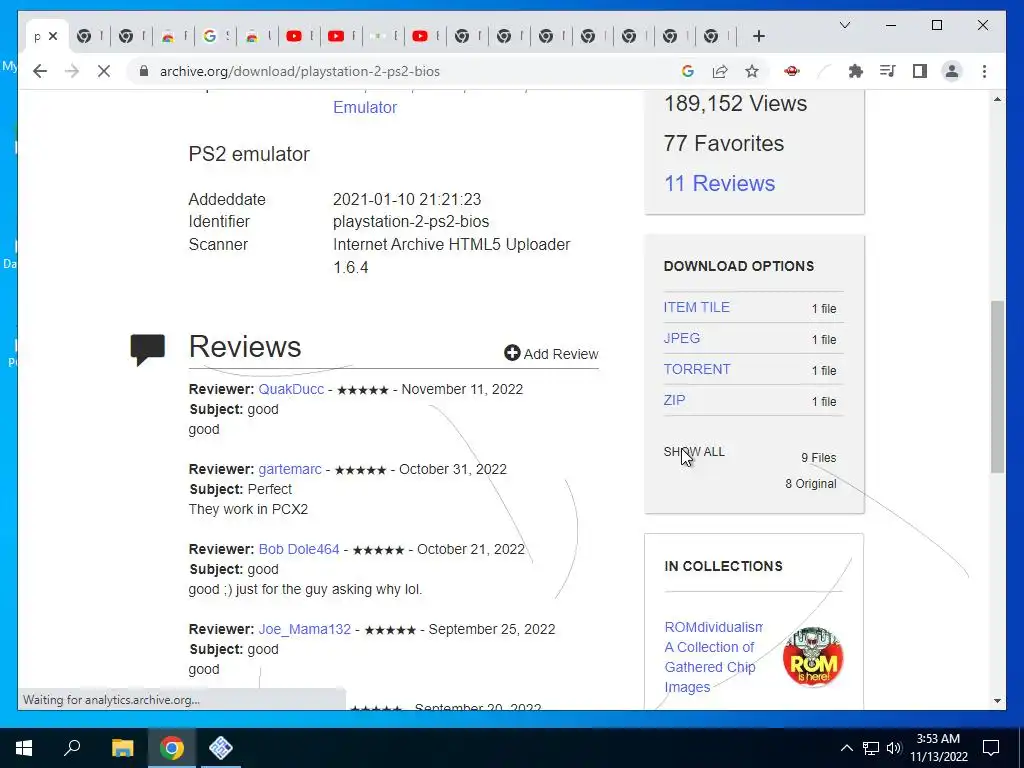The width and height of the screenshot is (1024, 768).
Task: Select the '9 Files' count text
Action: pos(819,458)
